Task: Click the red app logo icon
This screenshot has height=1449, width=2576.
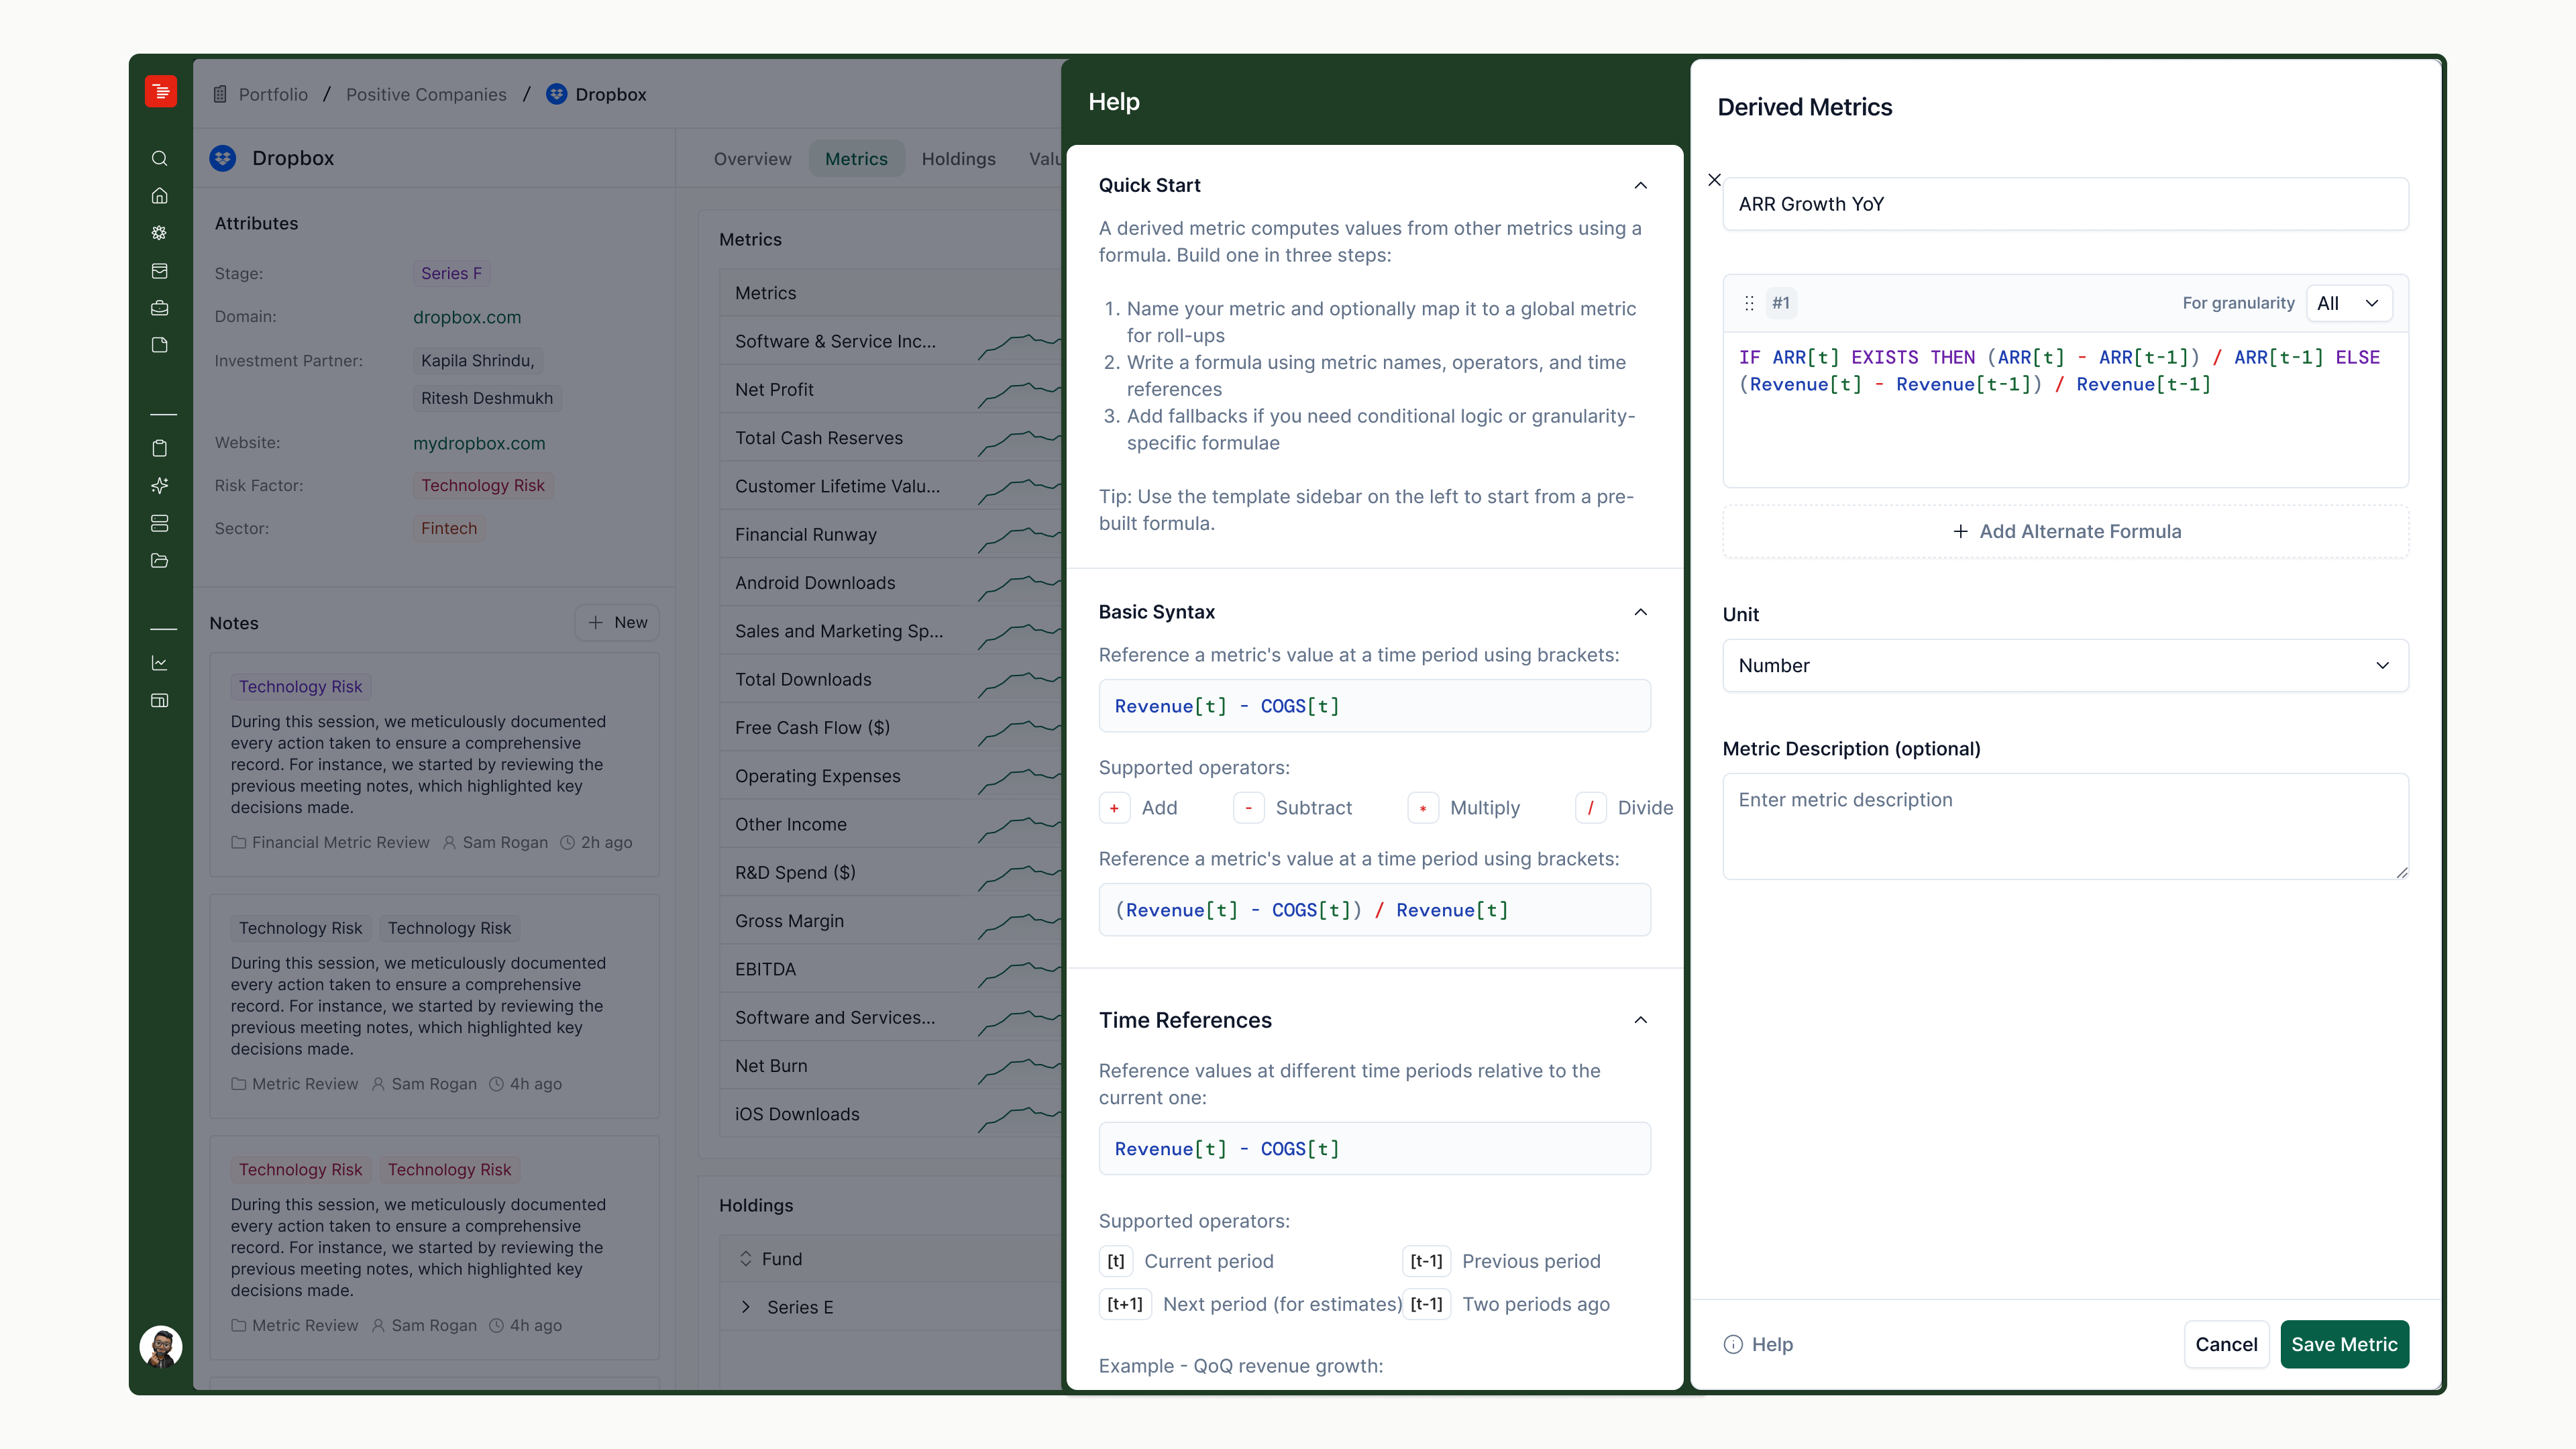Action: coord(160,92)
